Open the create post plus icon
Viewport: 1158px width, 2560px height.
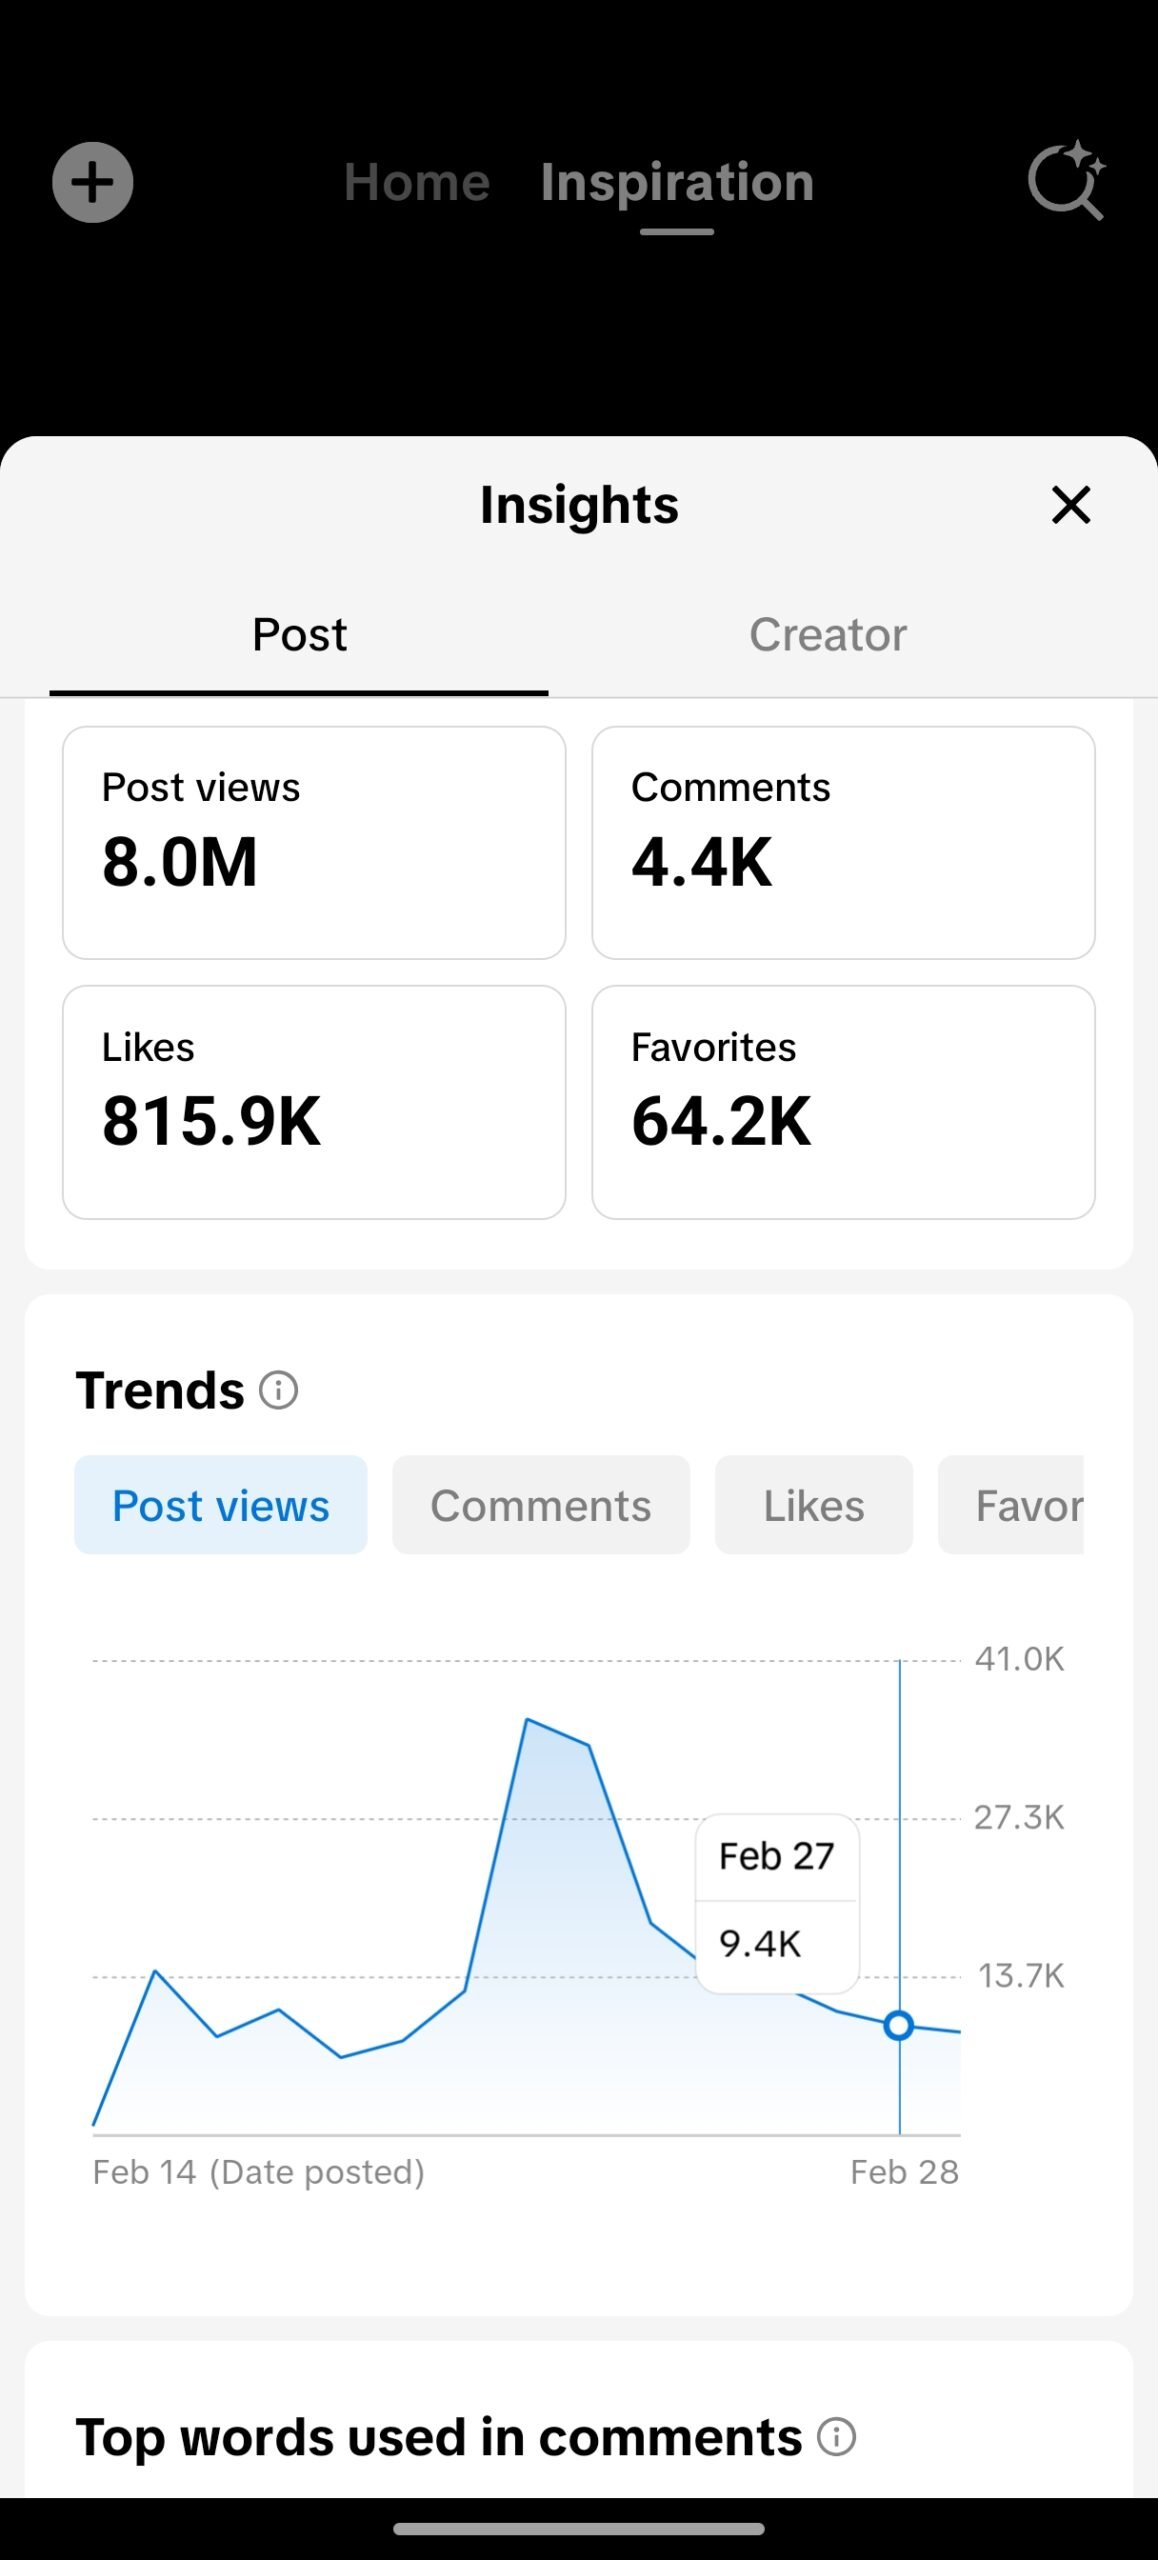pos(92,182)
